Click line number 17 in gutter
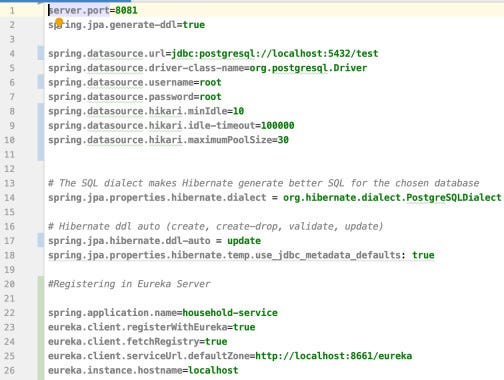 click(9, 241)
